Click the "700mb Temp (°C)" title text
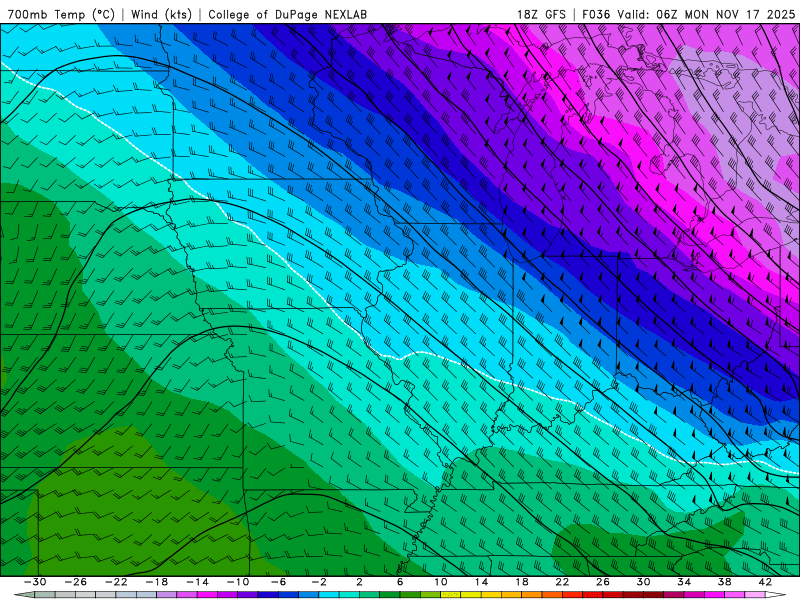 click(61, 14)
